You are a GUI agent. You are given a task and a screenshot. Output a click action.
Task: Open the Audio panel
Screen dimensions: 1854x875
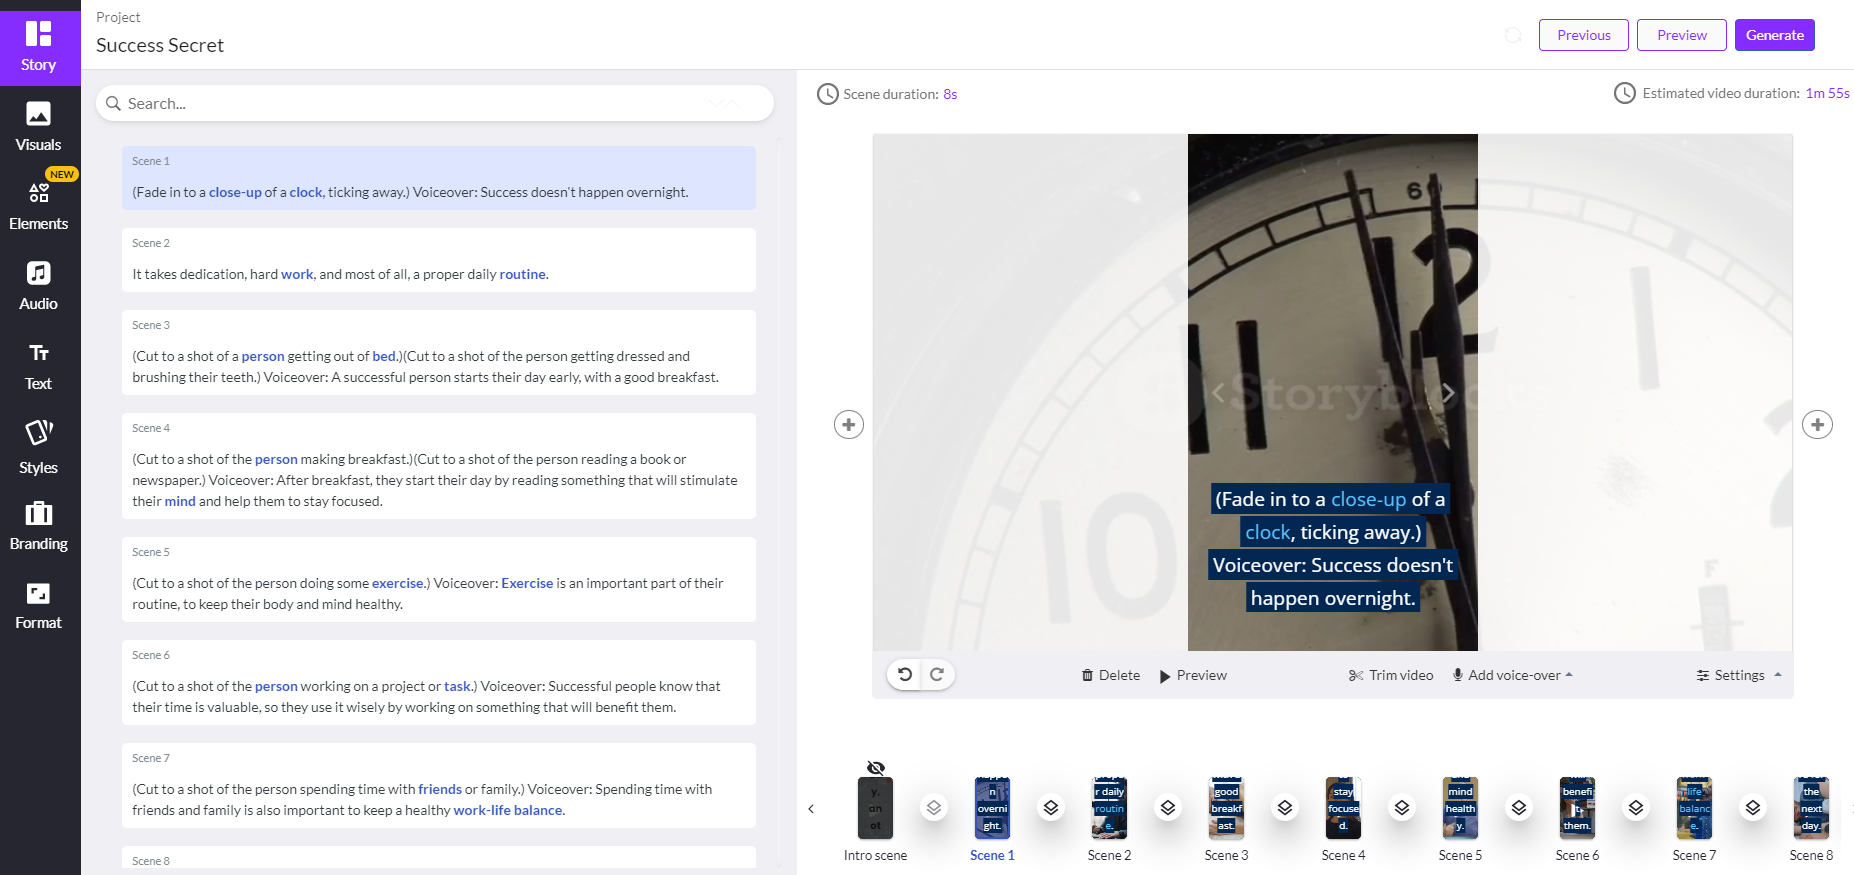click(39, 286)
